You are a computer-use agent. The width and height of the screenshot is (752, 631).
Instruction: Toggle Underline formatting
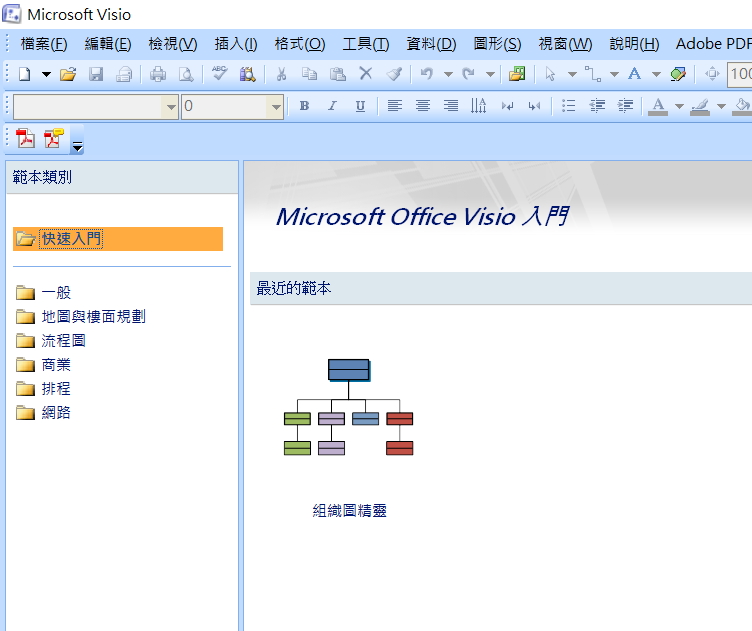pyautogui.click(x=361, y=106)
